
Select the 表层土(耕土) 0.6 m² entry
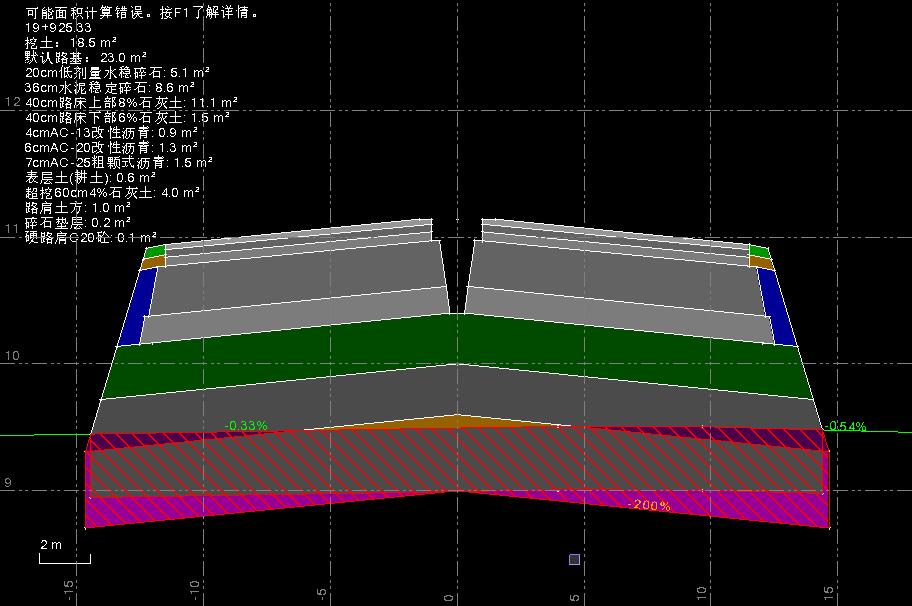pos(90,178)
